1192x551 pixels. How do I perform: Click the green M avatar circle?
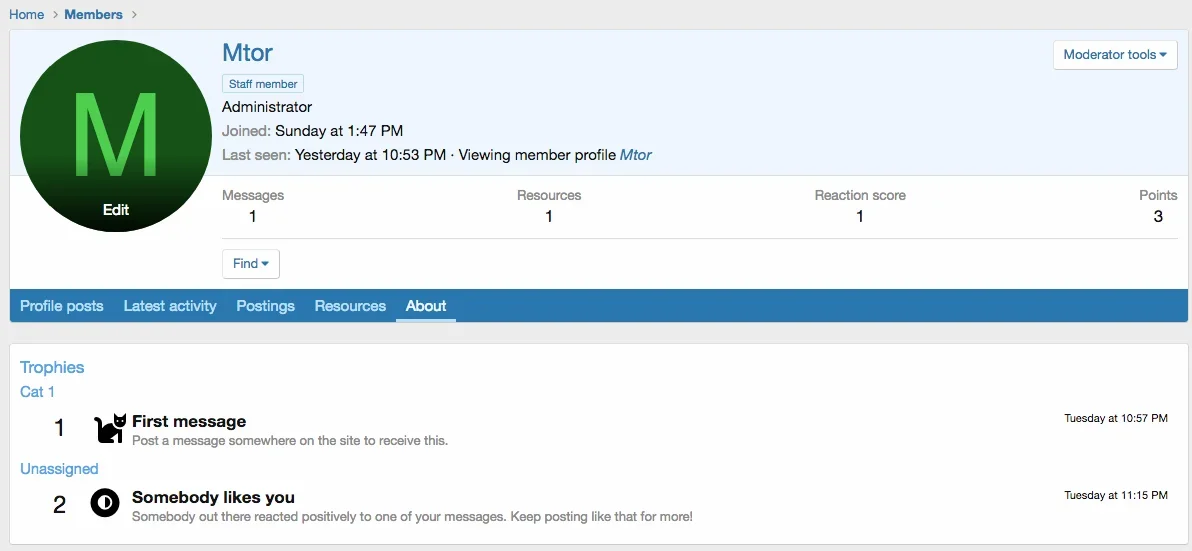(x=116, y=136)
